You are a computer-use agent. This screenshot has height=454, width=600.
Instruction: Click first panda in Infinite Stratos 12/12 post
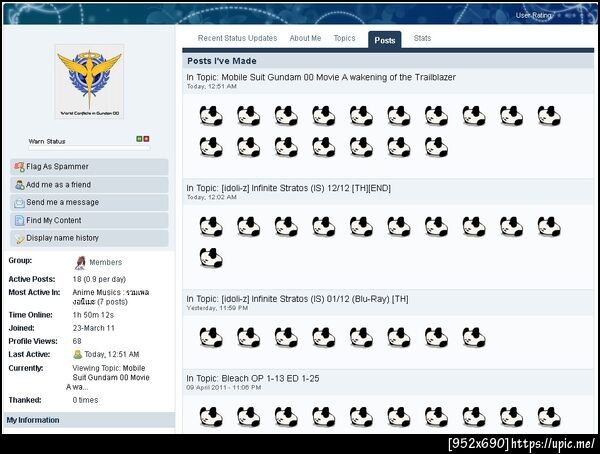[x=211, y=226]
